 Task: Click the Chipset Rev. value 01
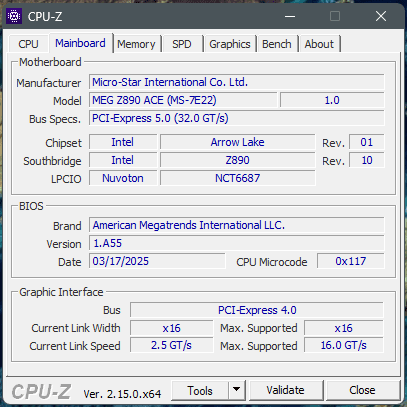tap(367, 142)
